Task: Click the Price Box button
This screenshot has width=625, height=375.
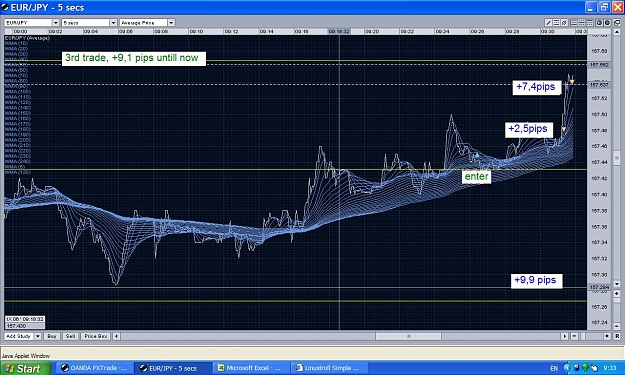Action: tap(96, 336)
